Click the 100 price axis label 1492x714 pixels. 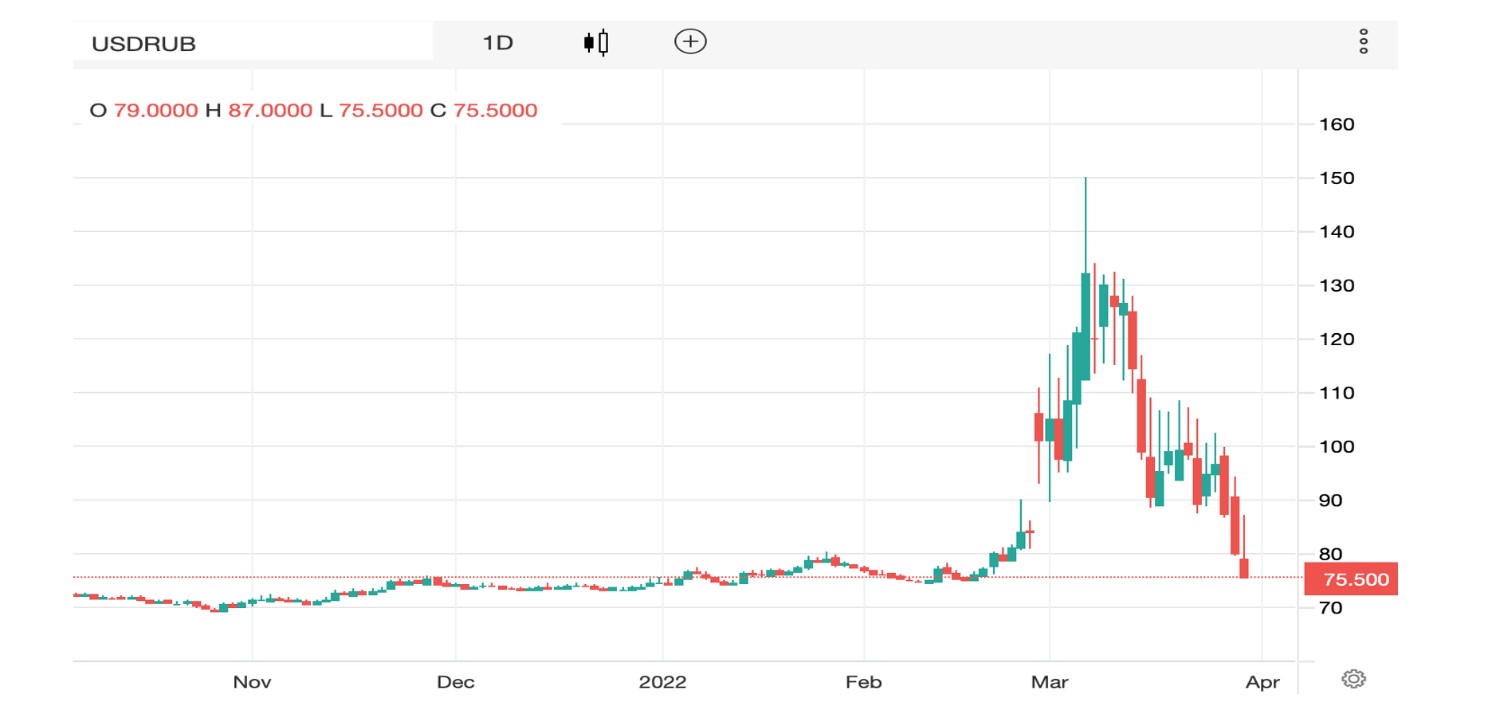[x=1338, y=446]
